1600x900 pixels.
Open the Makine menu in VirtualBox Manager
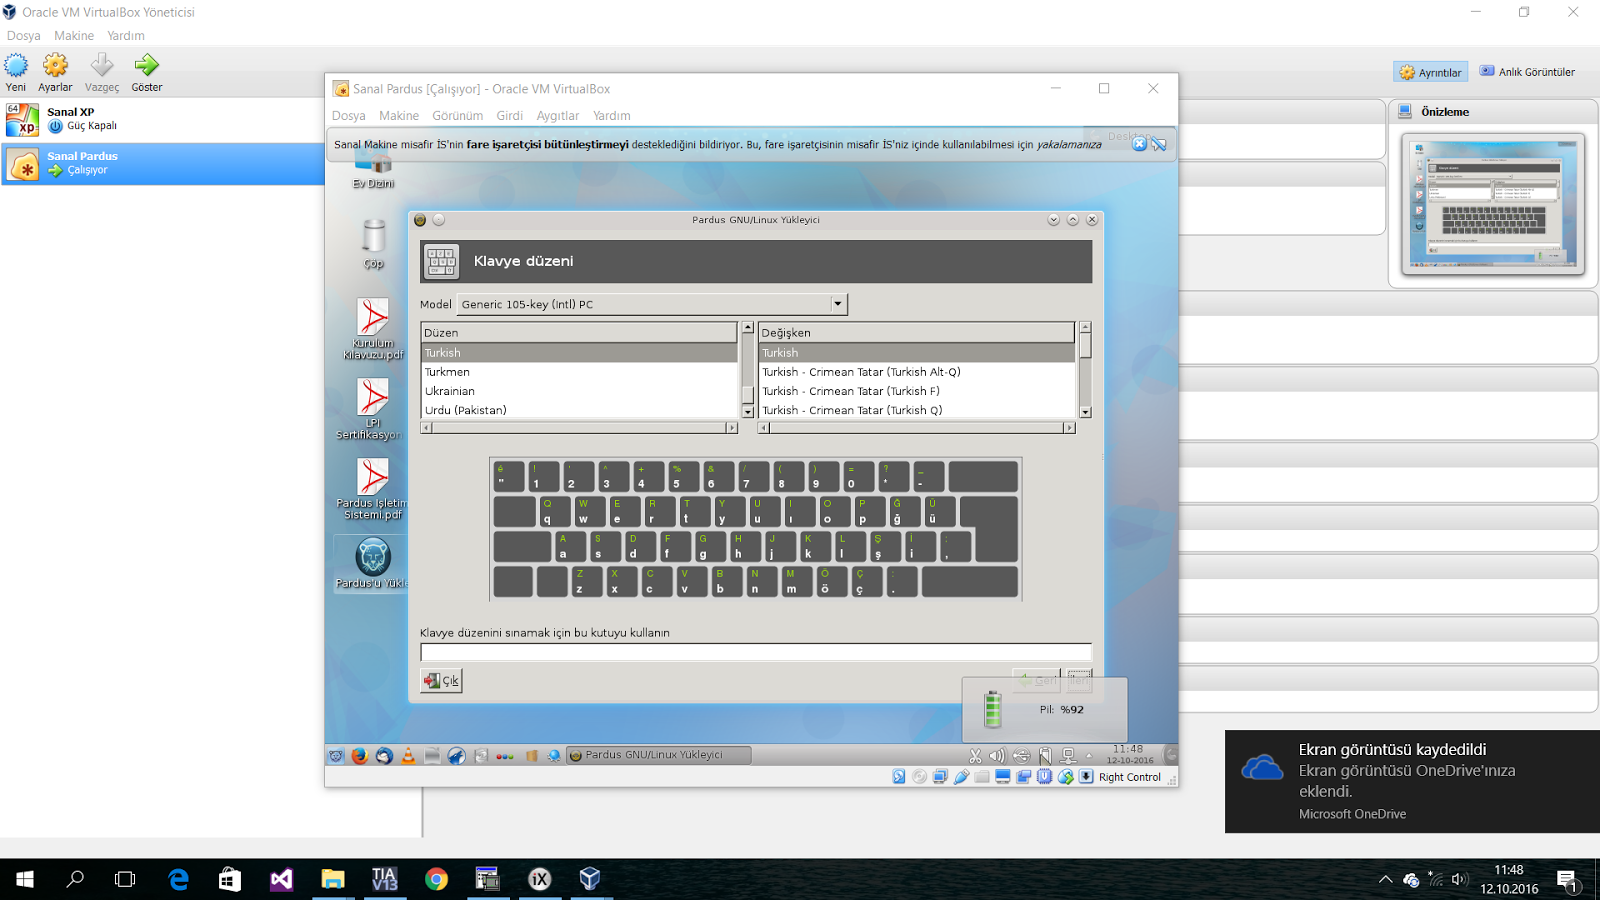[74, 36]
